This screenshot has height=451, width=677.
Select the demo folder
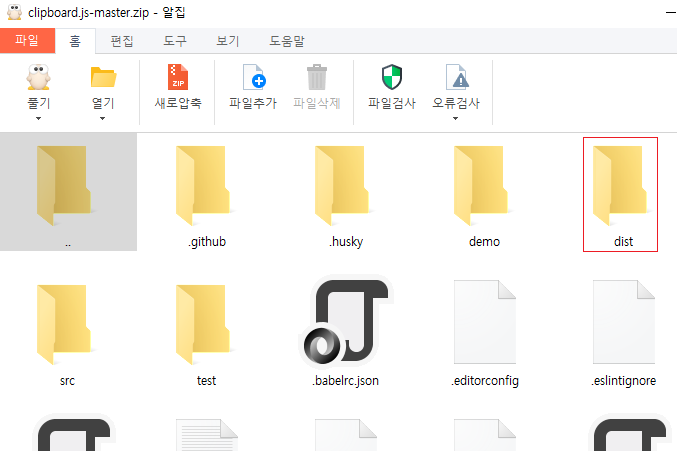point(481,186)
